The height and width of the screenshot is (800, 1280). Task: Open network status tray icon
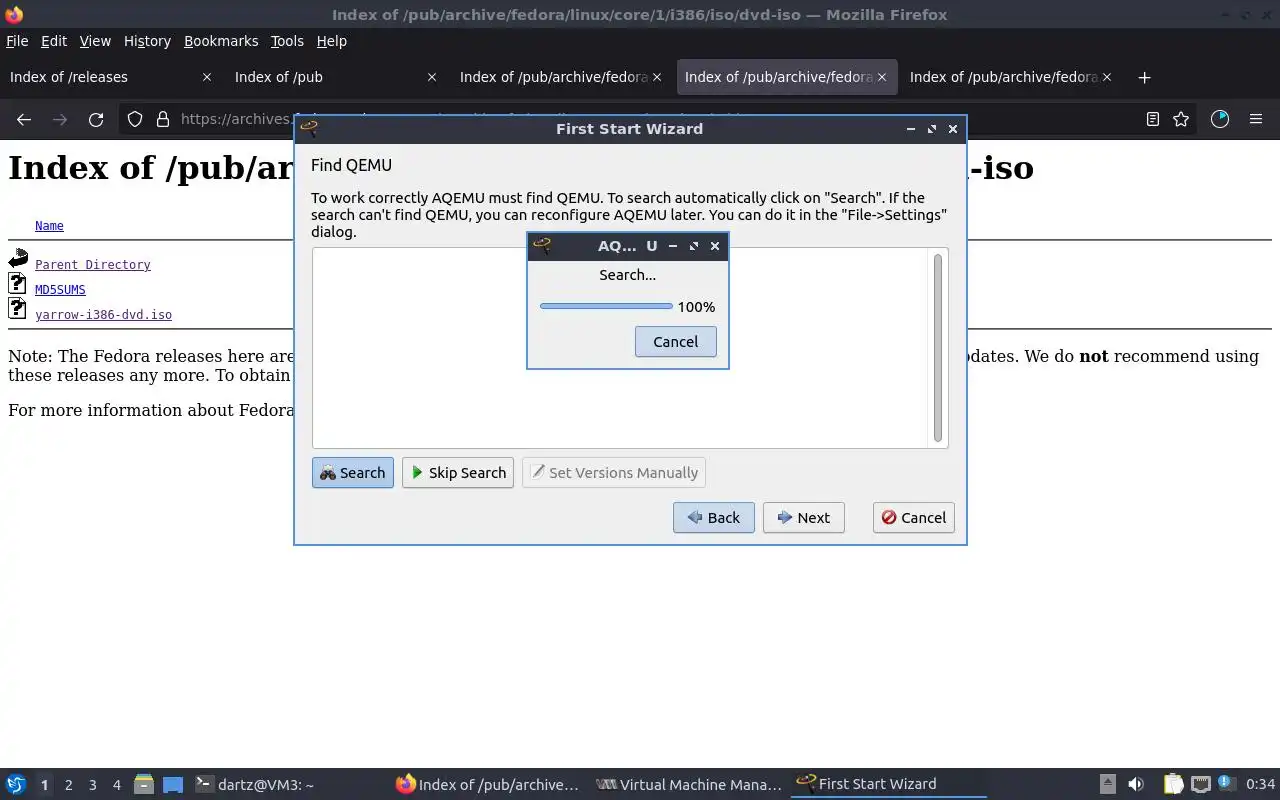1200,785
